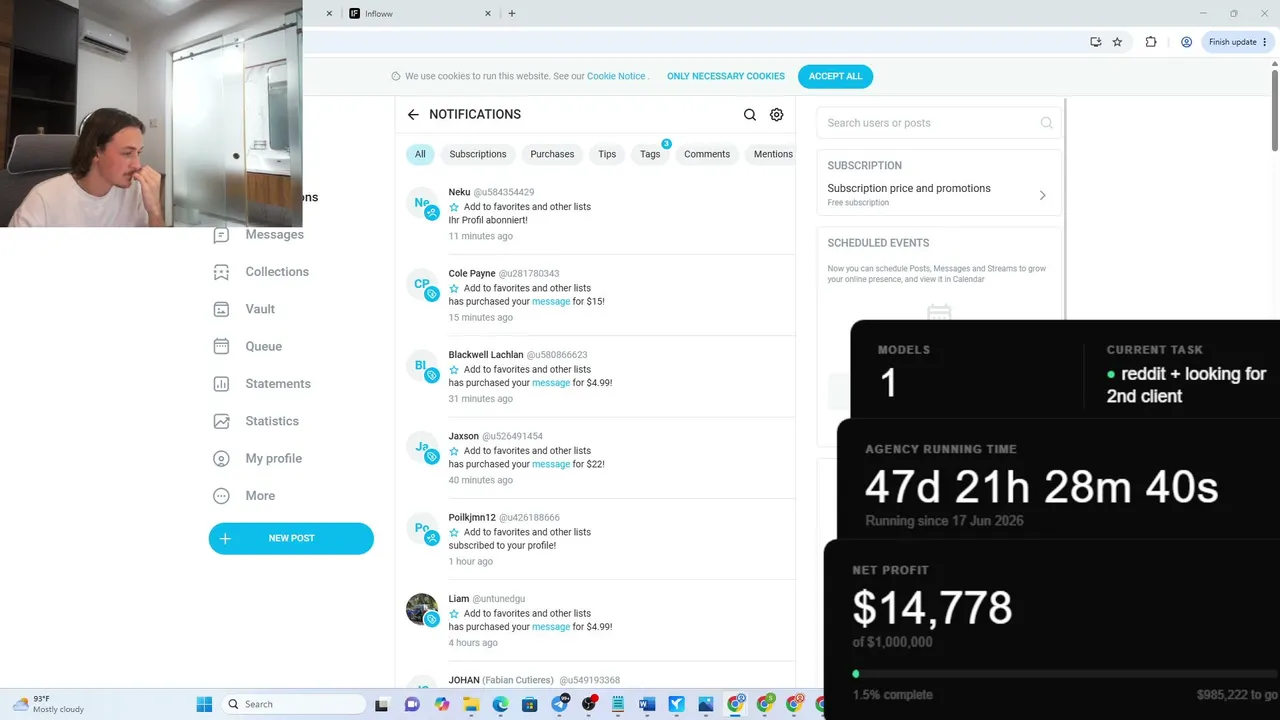Image resolution: width=1280 pixels, height=720 pixels.
Task: Open the weather widget showing 93°F
Action: pos(48,704)
